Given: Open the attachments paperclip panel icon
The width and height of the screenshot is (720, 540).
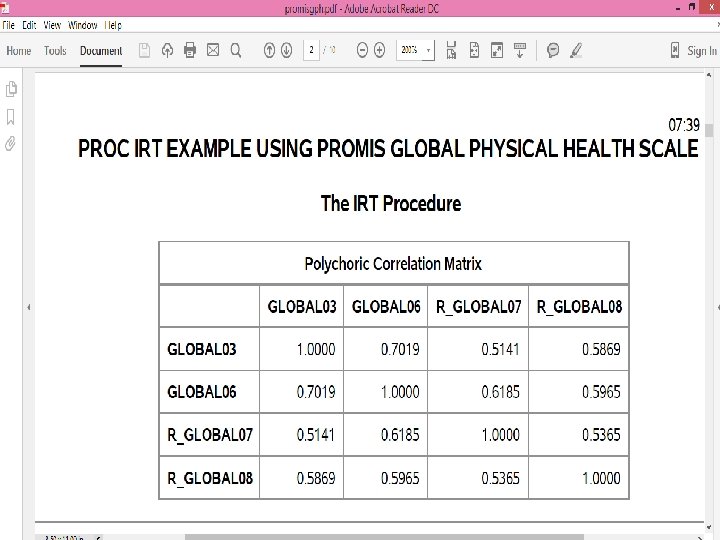Looking at the screenshot, I should click(10, 144).
